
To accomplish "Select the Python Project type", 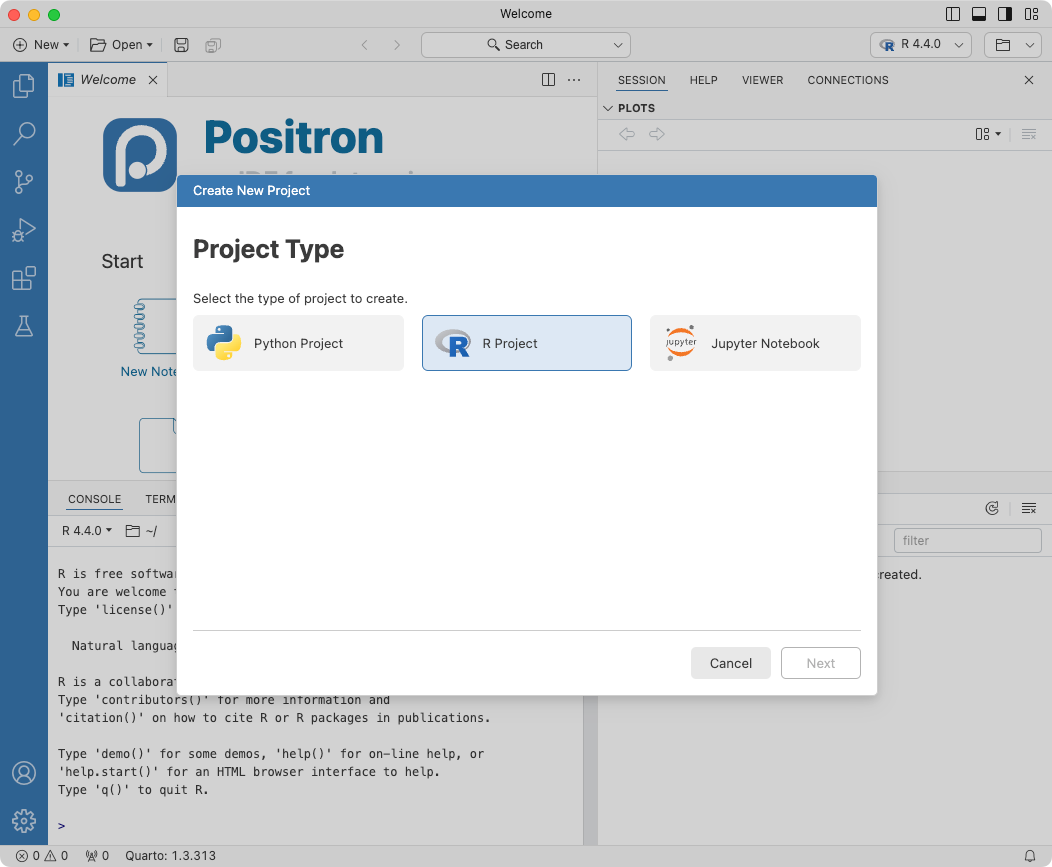I will click(x=297, y=343).
